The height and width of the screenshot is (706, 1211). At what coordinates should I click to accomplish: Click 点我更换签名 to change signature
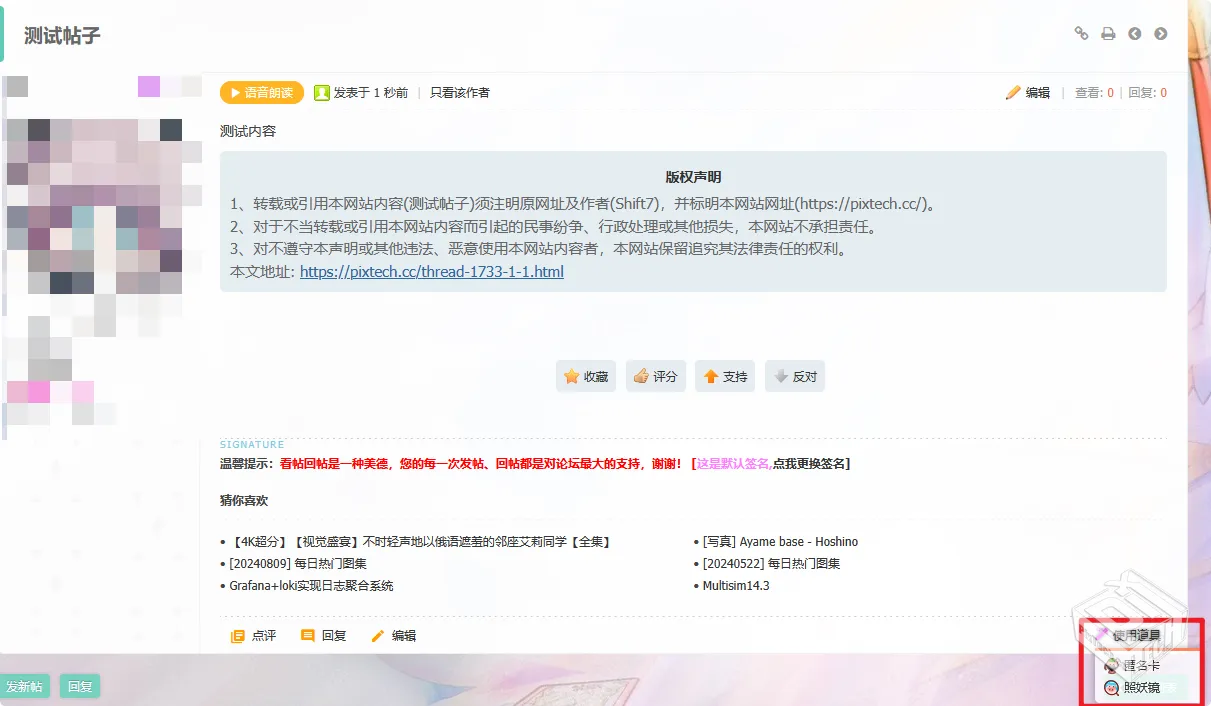810,463
